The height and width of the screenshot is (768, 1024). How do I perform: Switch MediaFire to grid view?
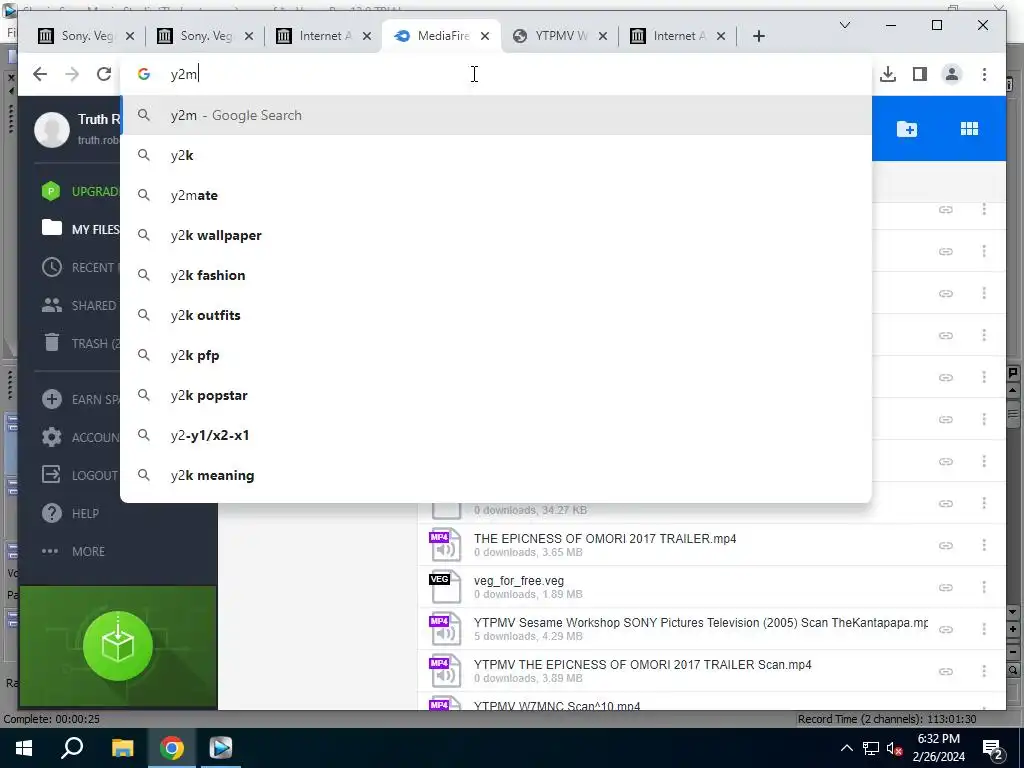969,129
